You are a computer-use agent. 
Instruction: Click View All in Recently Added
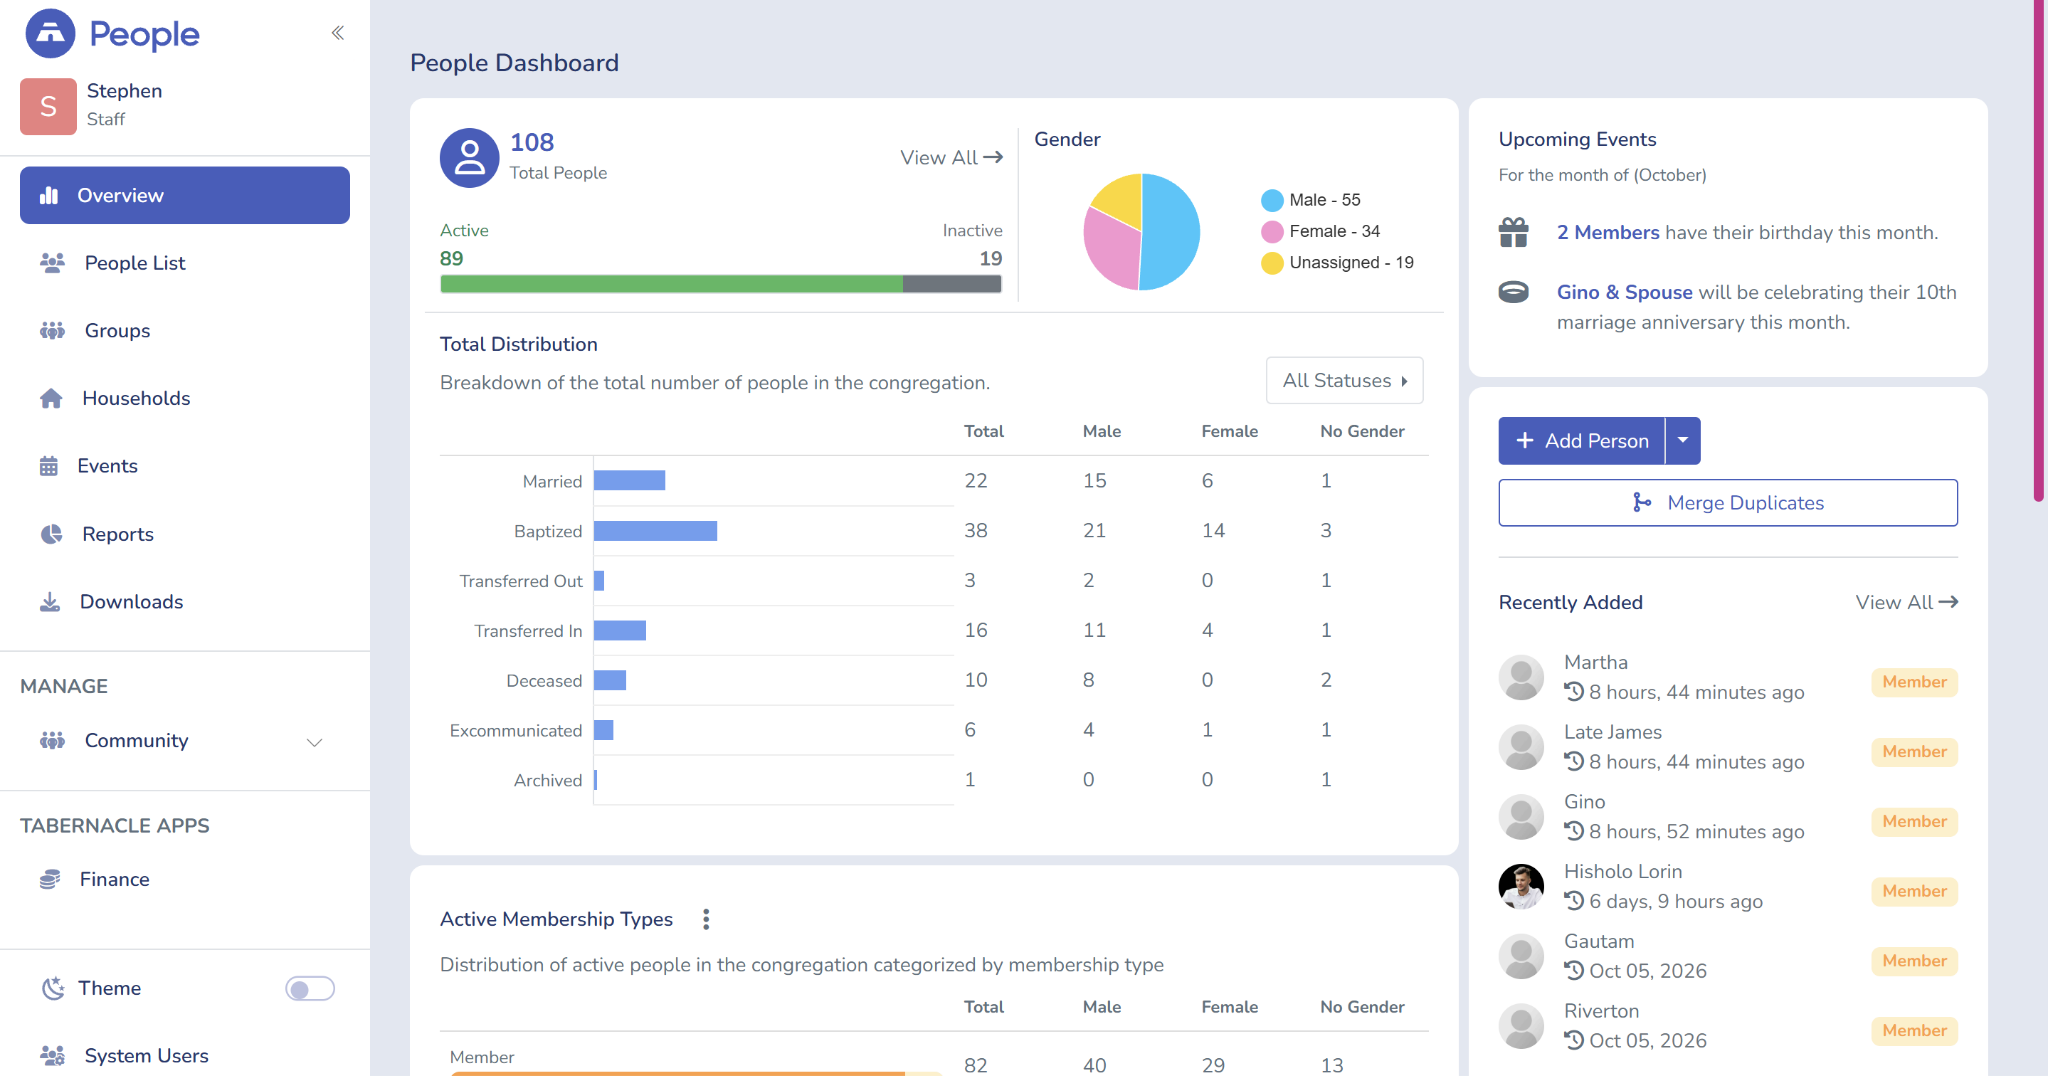1907,602
